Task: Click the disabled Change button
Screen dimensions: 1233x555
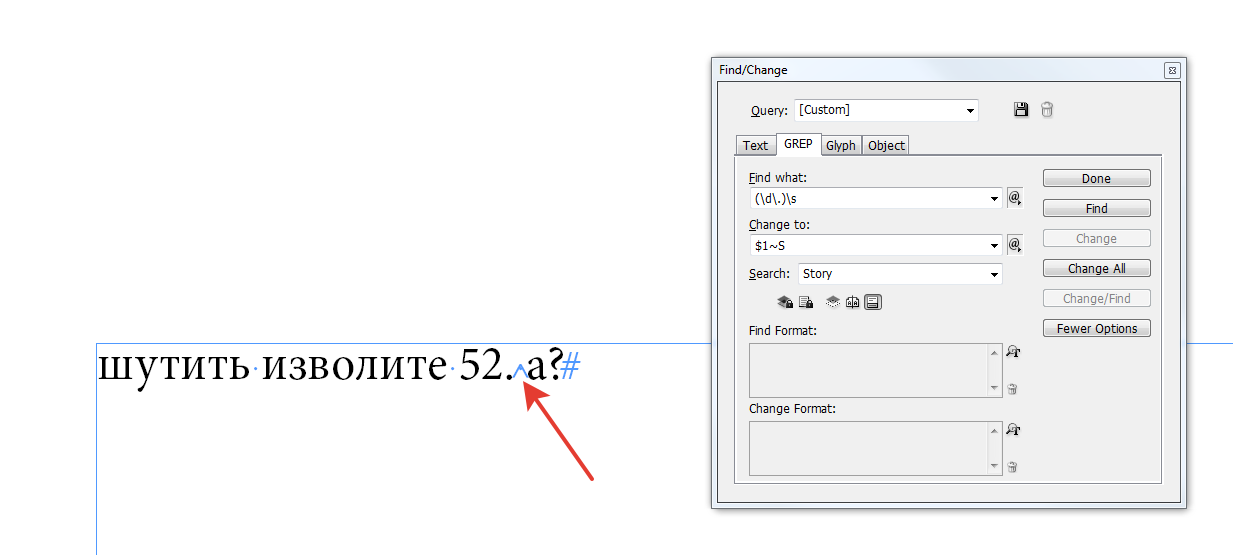Action: point(1096,239)
